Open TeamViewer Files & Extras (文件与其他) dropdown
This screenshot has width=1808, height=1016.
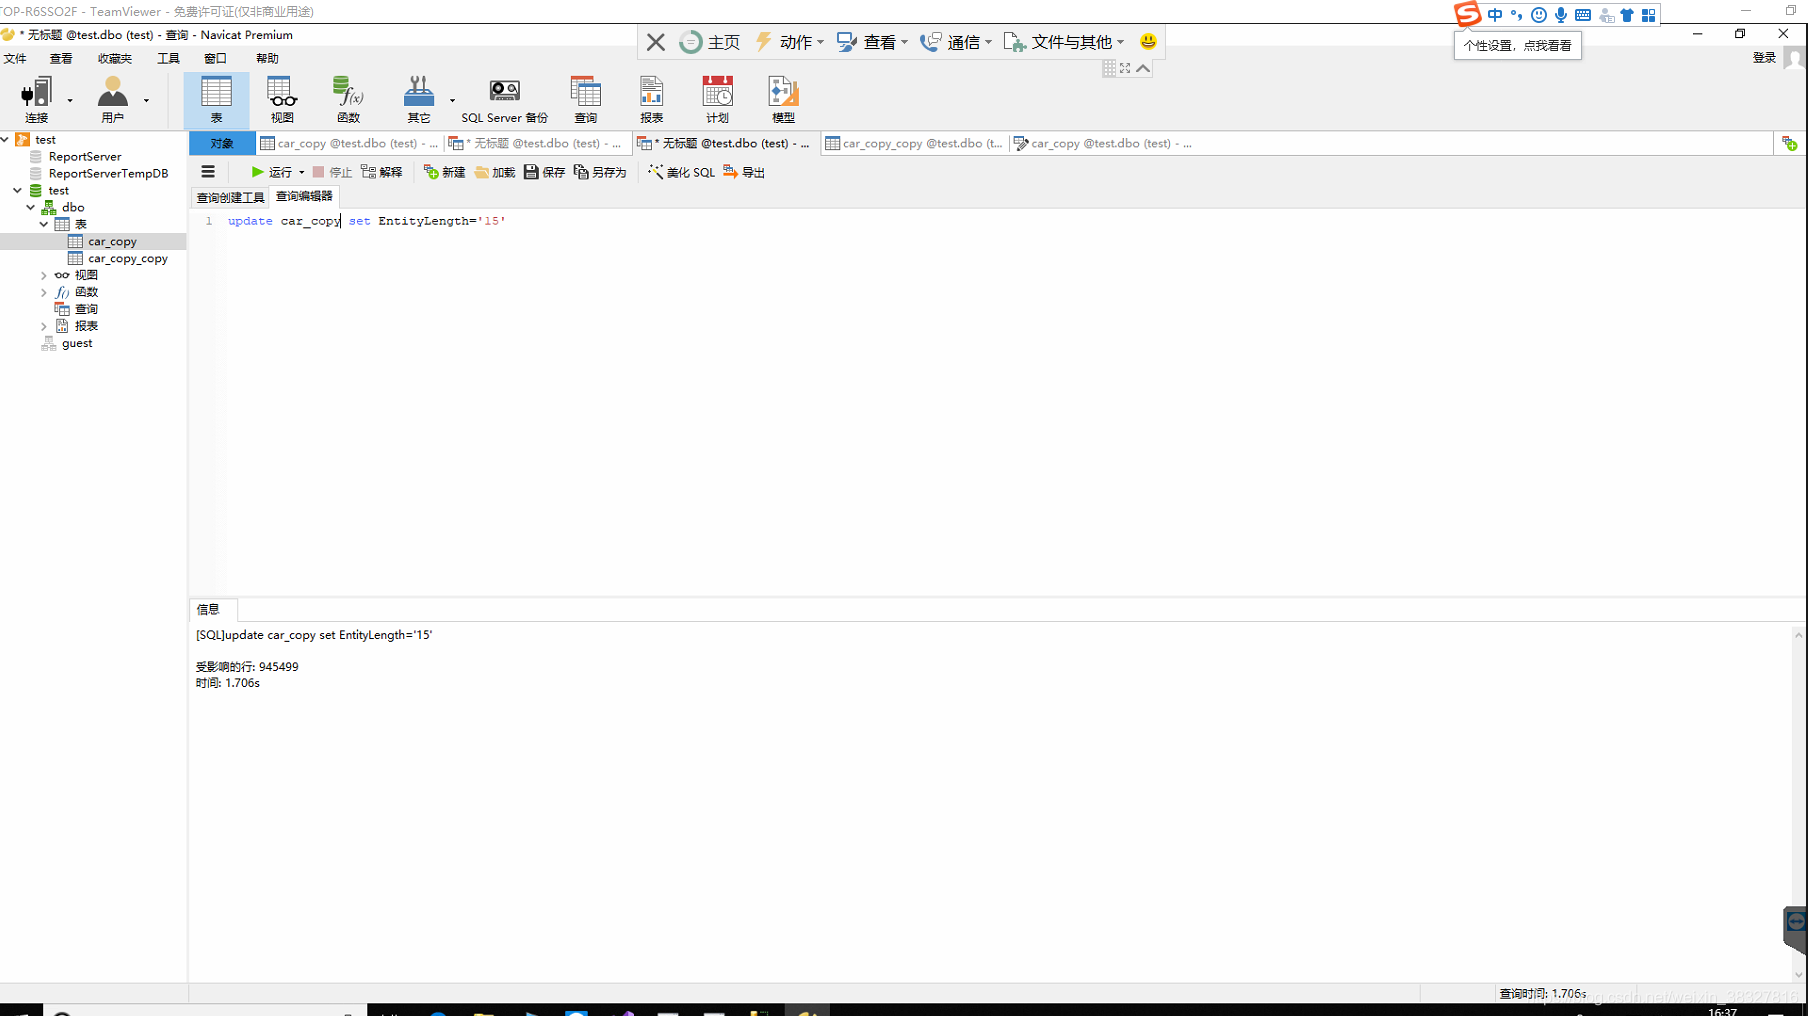[x=1064, y=42]
